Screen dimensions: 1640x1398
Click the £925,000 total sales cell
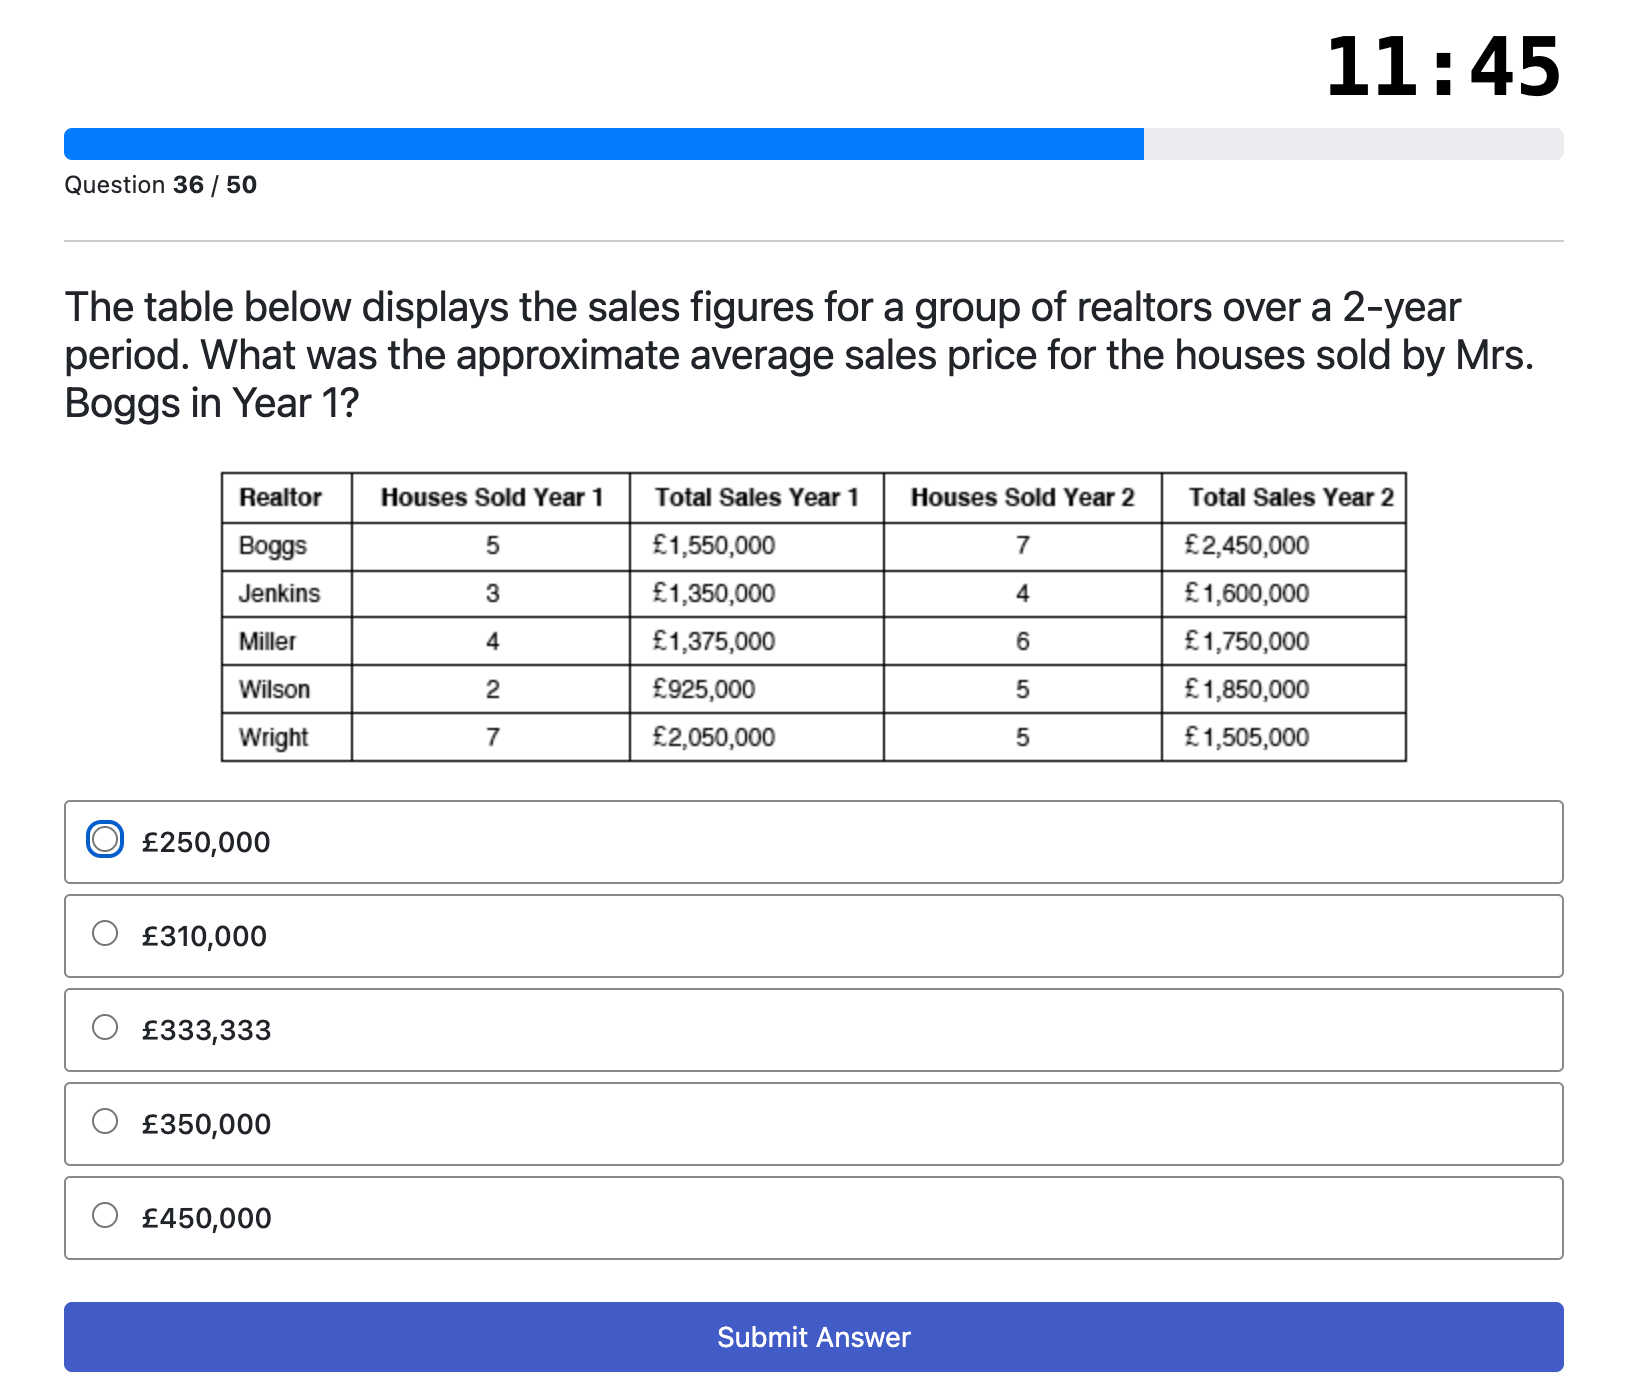[x=703, y=690]
